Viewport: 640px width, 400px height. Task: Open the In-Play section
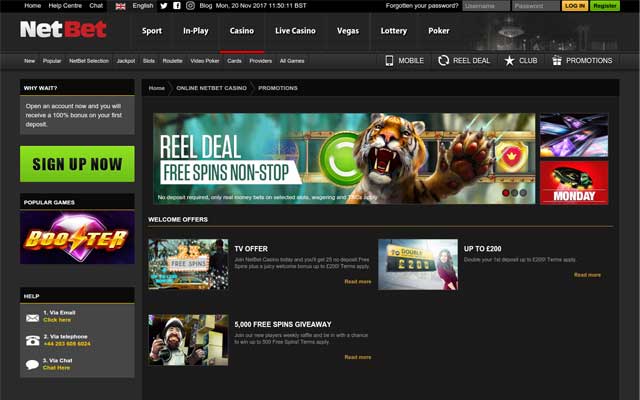196,31
